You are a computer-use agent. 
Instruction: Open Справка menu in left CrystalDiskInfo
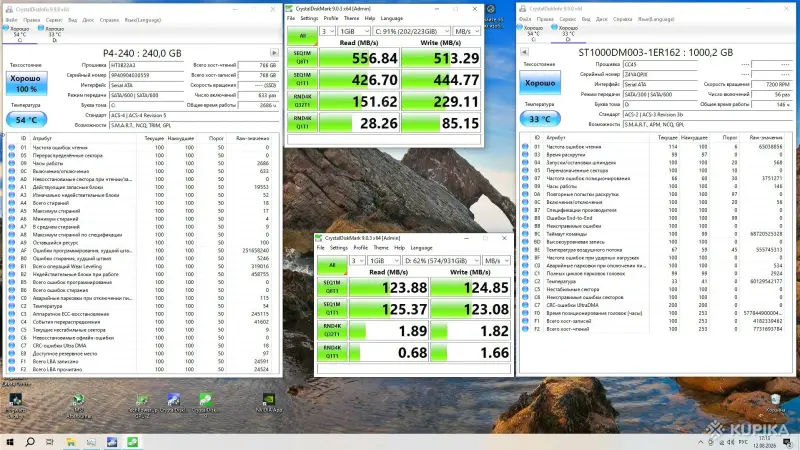[109, 20]
